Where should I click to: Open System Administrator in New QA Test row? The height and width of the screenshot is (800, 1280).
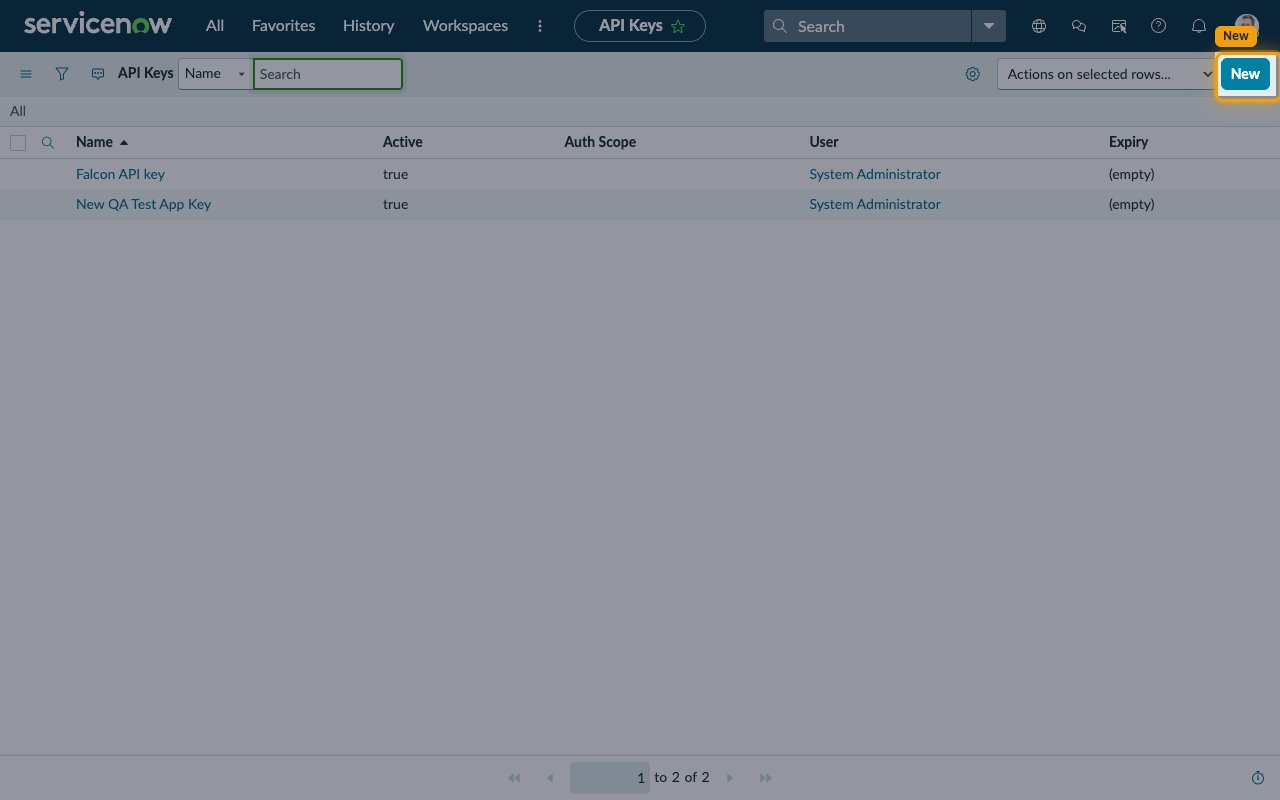875,204
